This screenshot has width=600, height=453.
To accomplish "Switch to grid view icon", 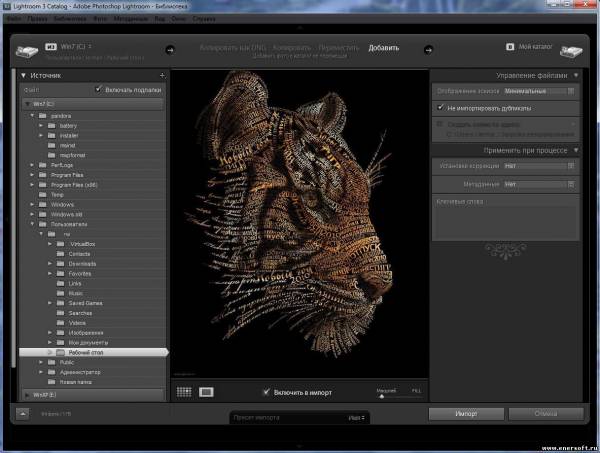I will [184, 392].
